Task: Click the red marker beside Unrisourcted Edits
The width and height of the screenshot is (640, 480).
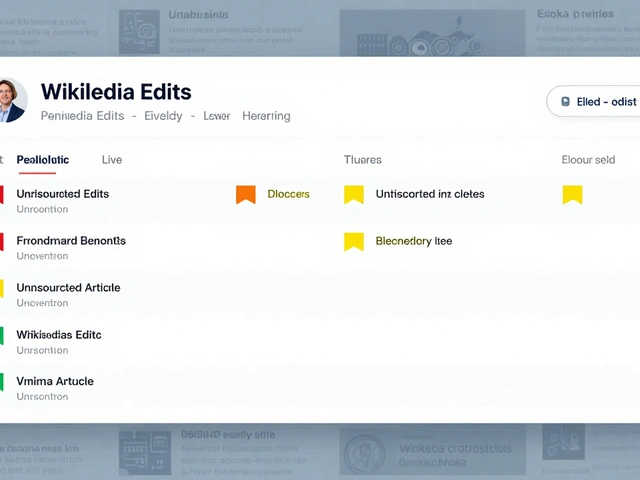Action: click(x=2, y=195)
